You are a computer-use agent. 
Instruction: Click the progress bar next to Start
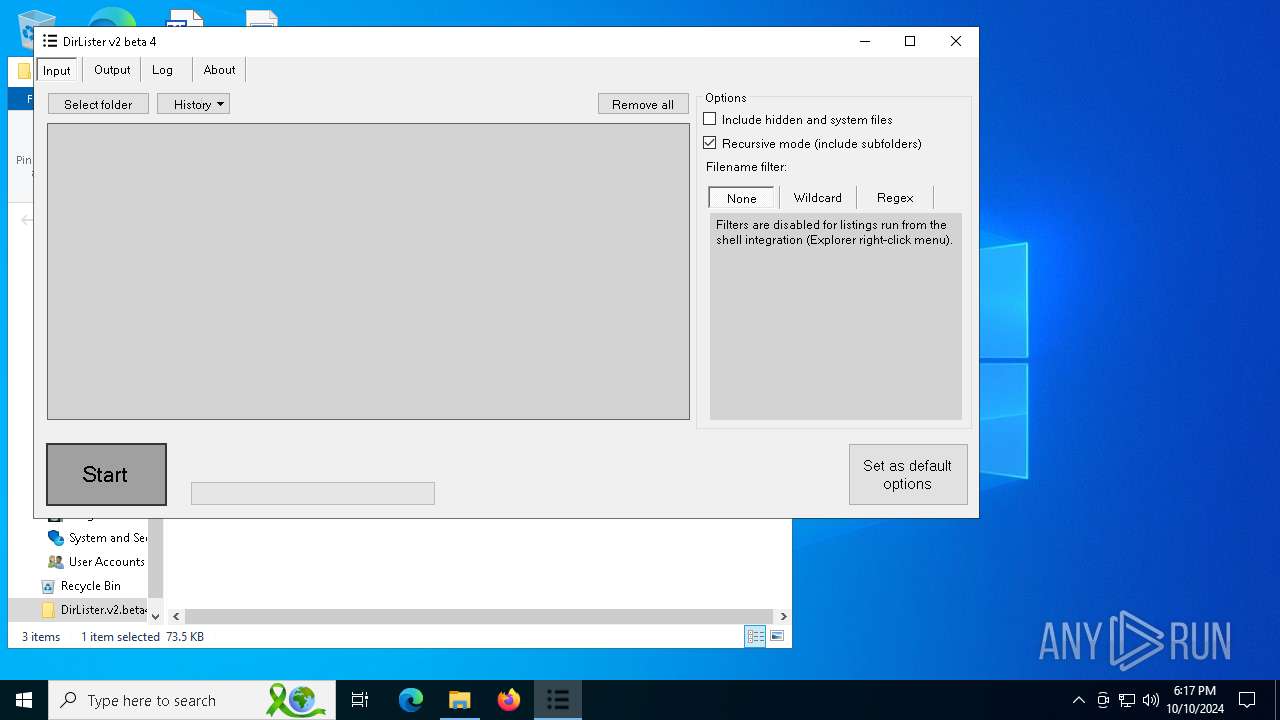[x=313, y=493]
